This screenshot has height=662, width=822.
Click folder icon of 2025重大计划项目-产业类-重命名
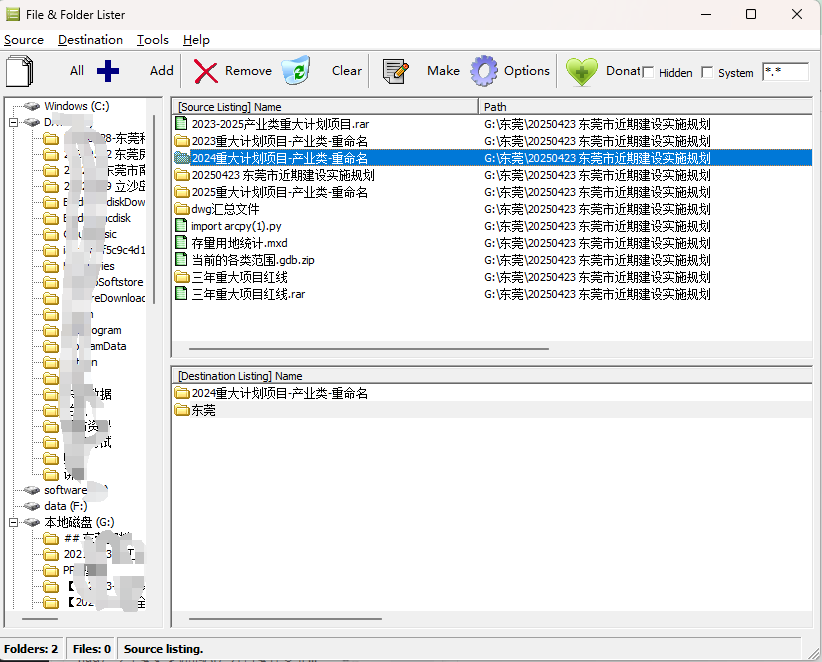pyautogui.click(x=181, y=192)
